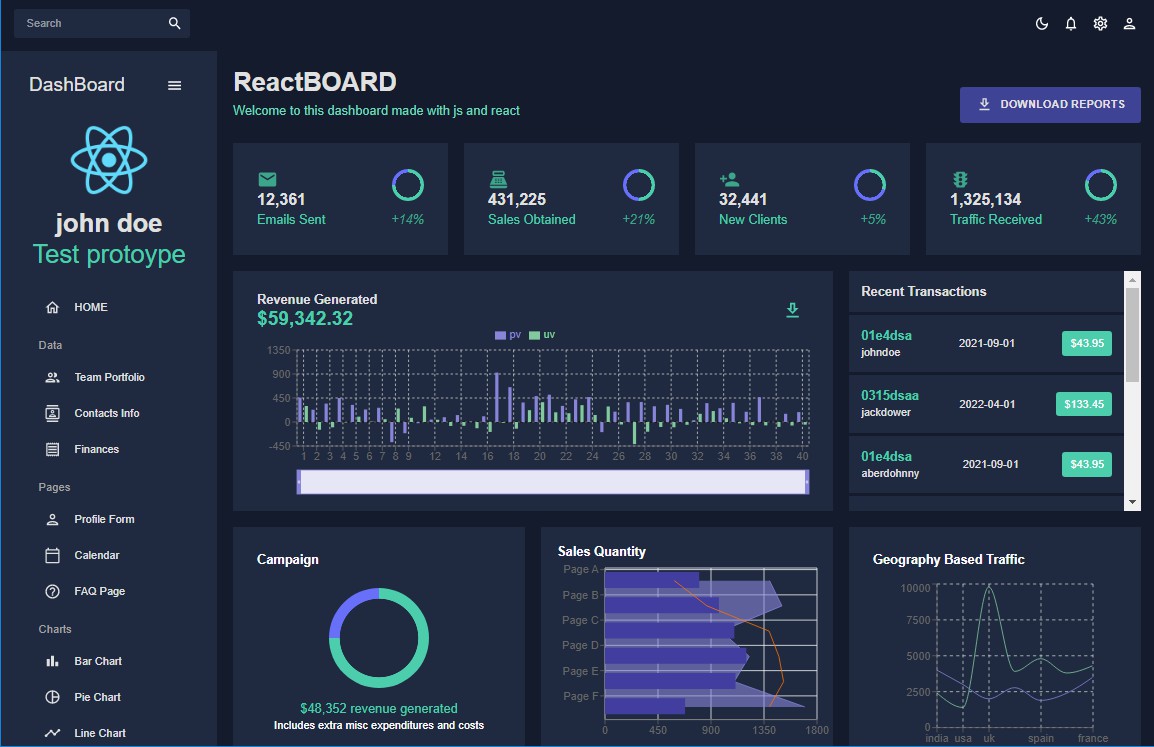The image size is (1154, 747).
Task: Click the download icon on Revenue Generated chart
Action: tap(792, 310)
